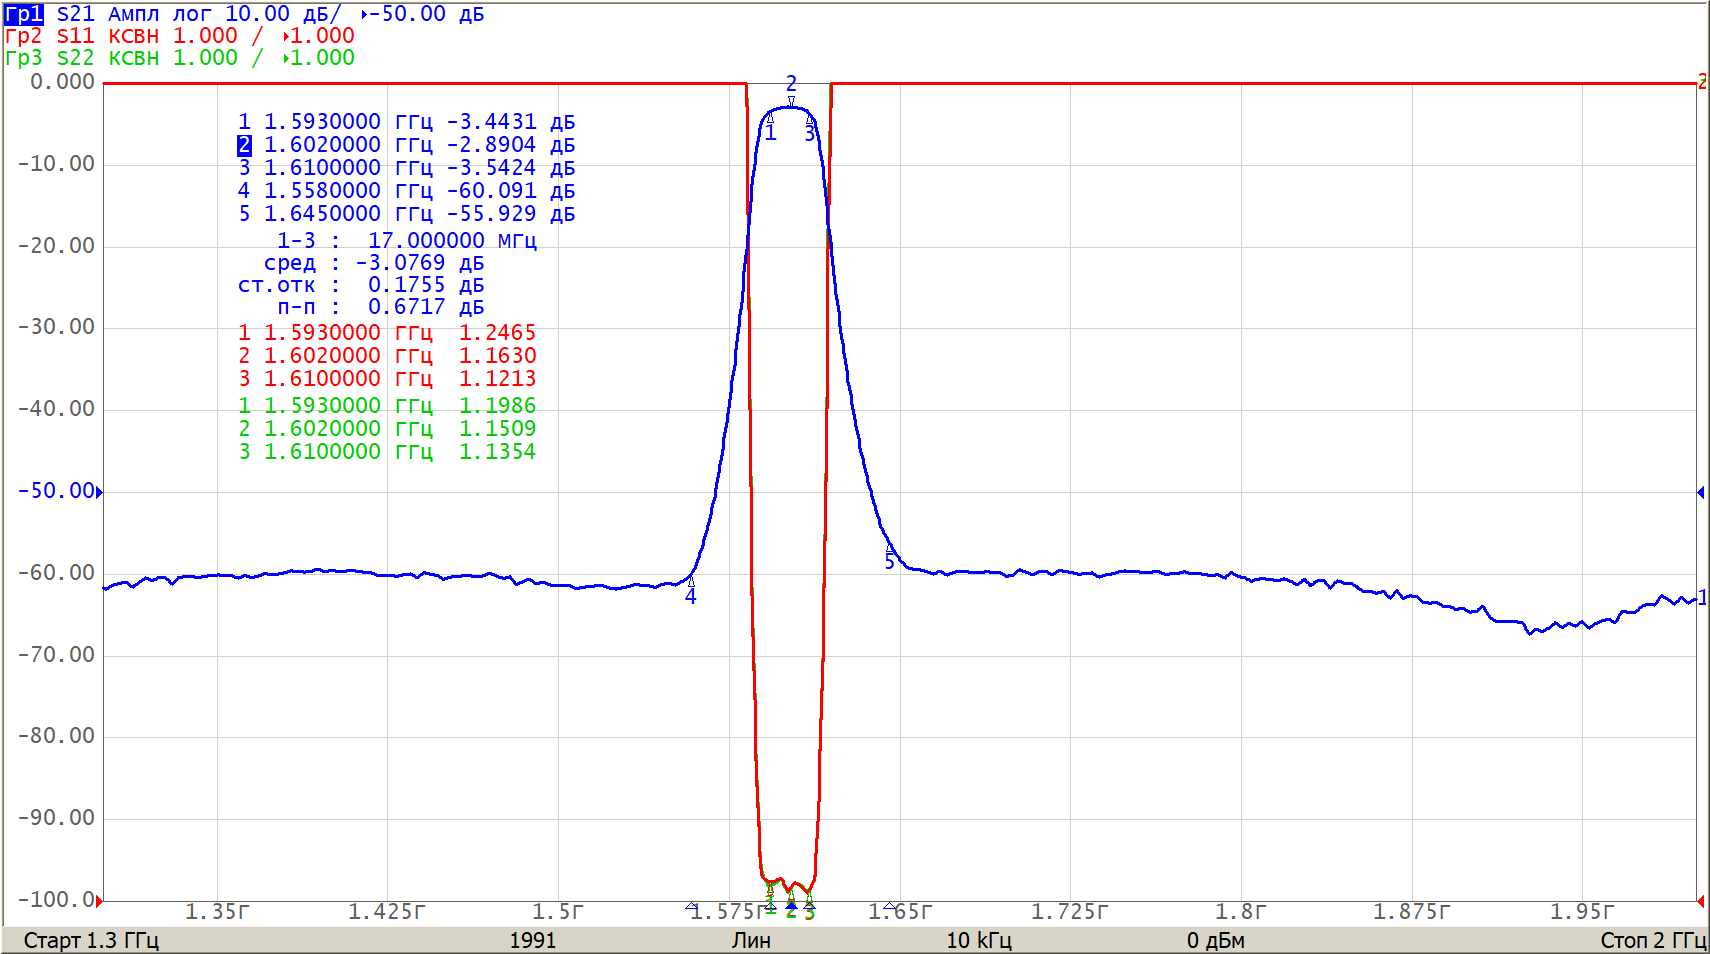Open the Лин sweep type field
The width and height of the screenshot is (1710, 954).
coord(751,940)
